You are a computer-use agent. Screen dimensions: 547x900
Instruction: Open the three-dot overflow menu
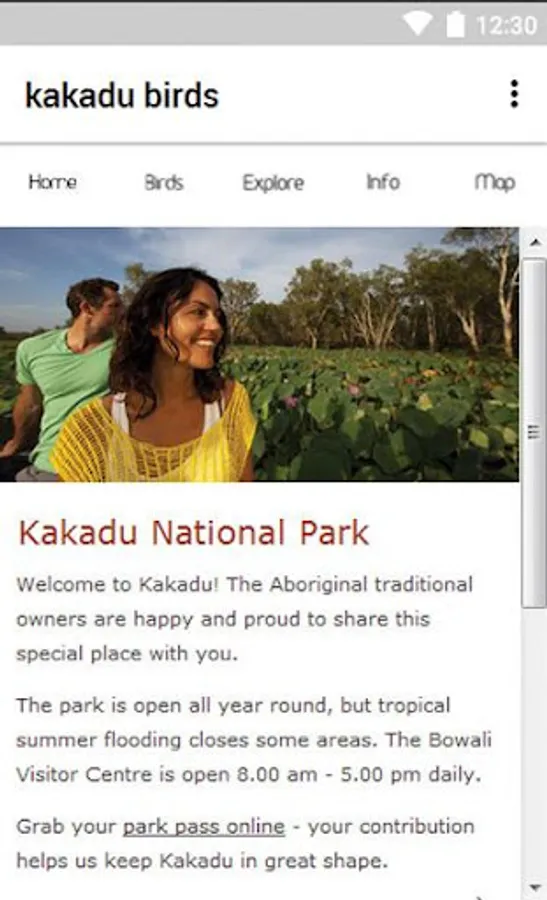click(514, 94)
